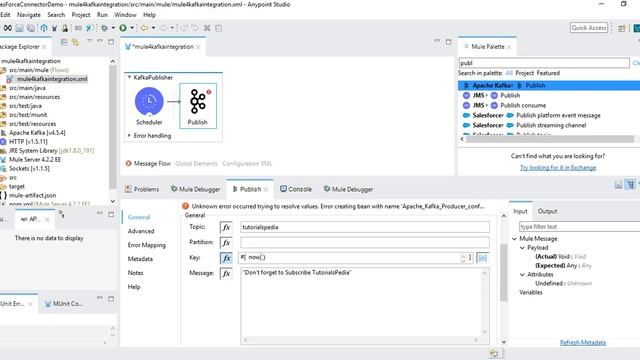Click Link with Editor icon in Package Explorer
640x360 pixels.
point(76,42)
